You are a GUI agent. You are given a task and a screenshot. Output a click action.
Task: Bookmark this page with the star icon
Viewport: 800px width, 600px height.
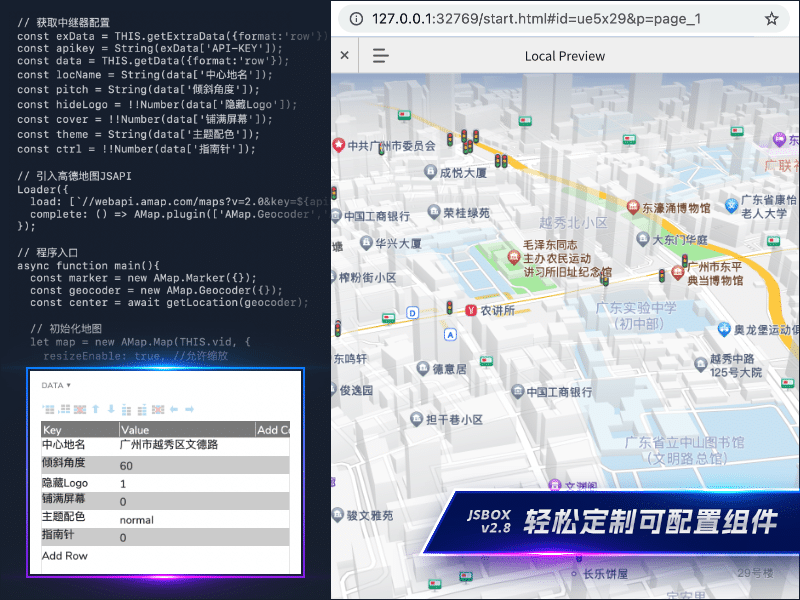pyautogui.click(x=771, y=19)
